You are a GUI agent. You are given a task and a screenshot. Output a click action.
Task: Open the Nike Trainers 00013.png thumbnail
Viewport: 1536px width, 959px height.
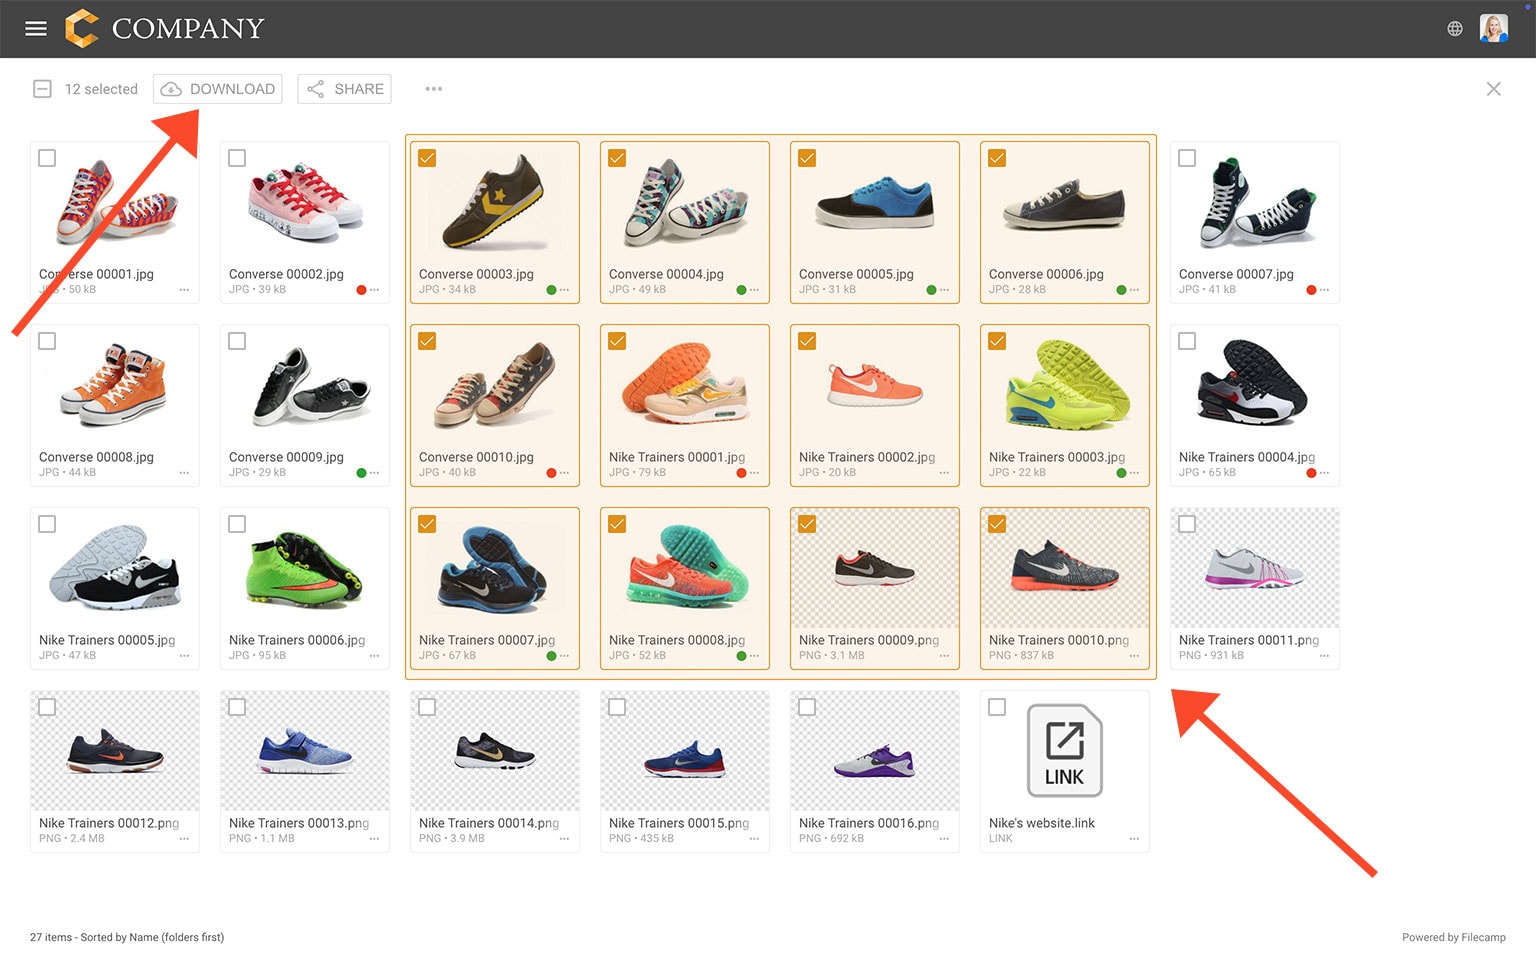click(305, 752)
